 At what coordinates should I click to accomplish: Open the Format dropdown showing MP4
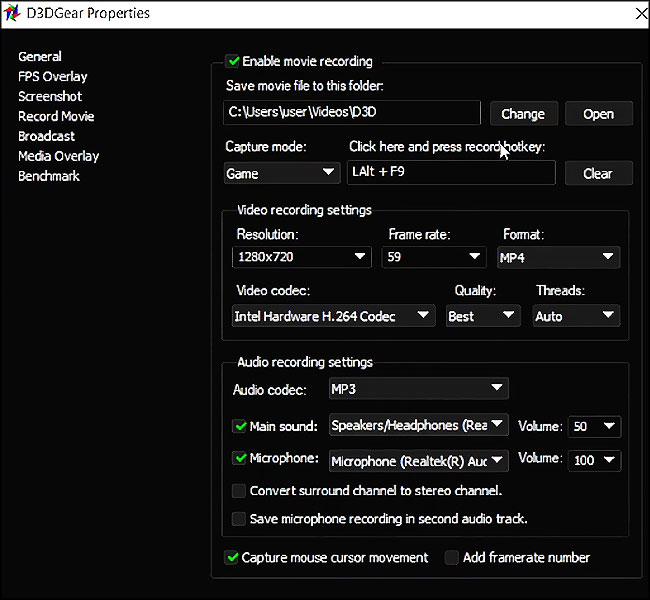coord(558,257)
